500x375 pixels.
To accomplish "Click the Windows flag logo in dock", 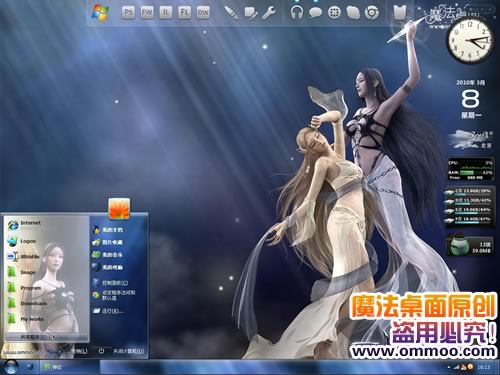I will point(100,13).
